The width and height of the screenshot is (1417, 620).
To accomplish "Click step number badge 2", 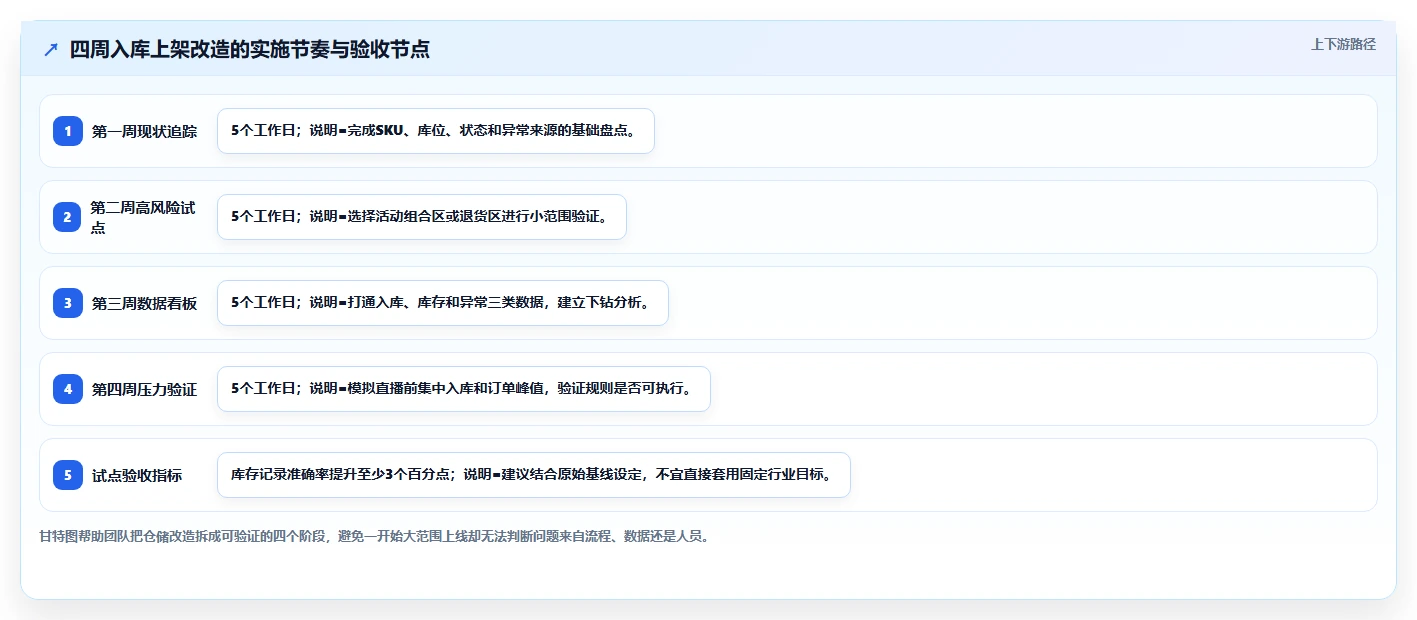I will (x=68, y=217).
